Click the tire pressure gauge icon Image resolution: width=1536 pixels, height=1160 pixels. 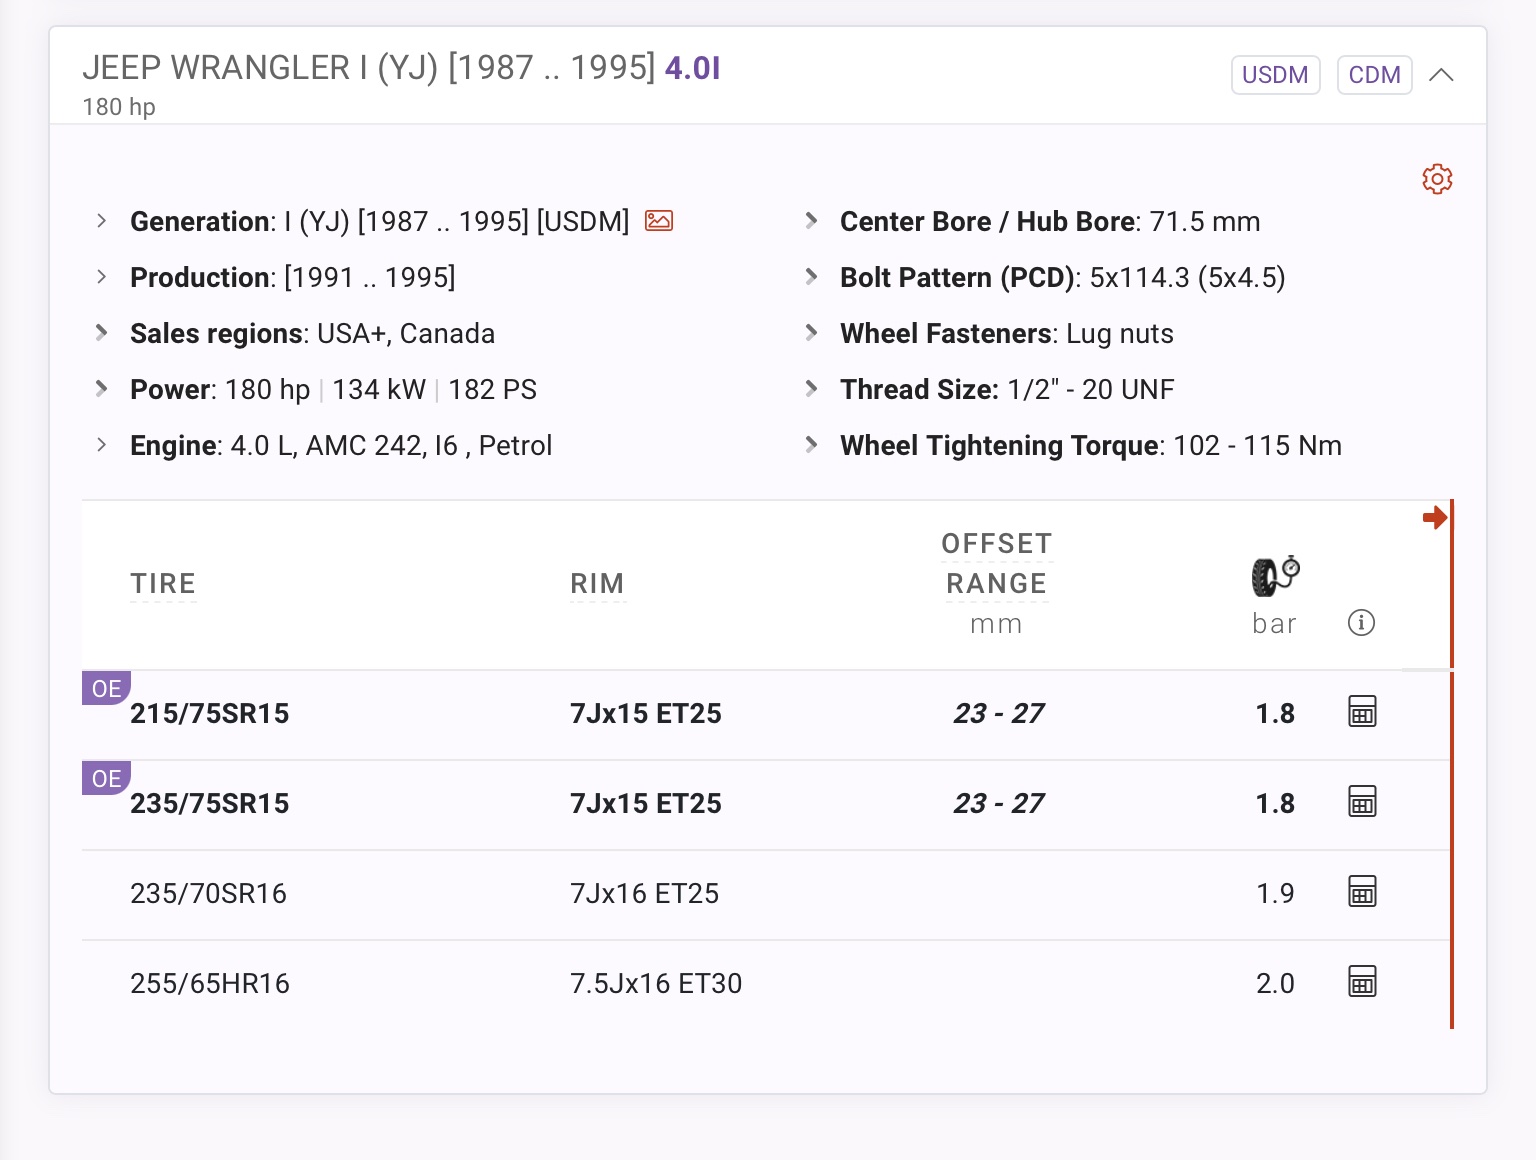(x=1275, y=576)
